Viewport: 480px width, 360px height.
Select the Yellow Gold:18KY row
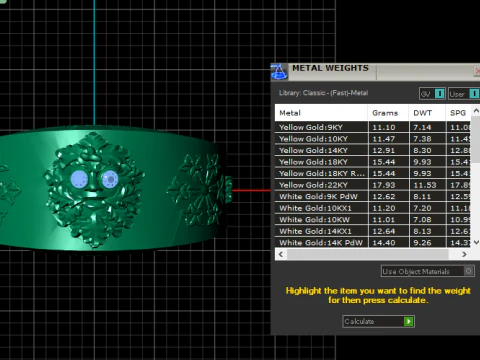click(x=373, y=162)
